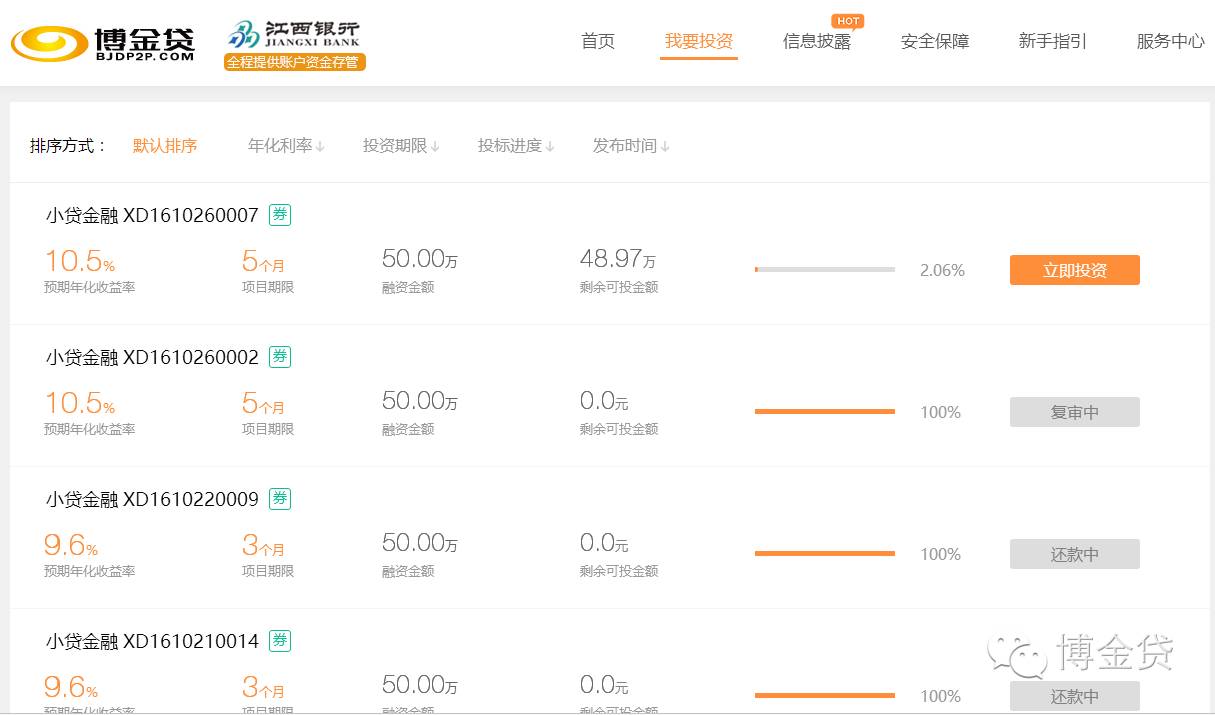This screenshot has height=715, width=1215.
Task: Click the 50.00万 amount of XD1610260007
Action: pos(420,259)
